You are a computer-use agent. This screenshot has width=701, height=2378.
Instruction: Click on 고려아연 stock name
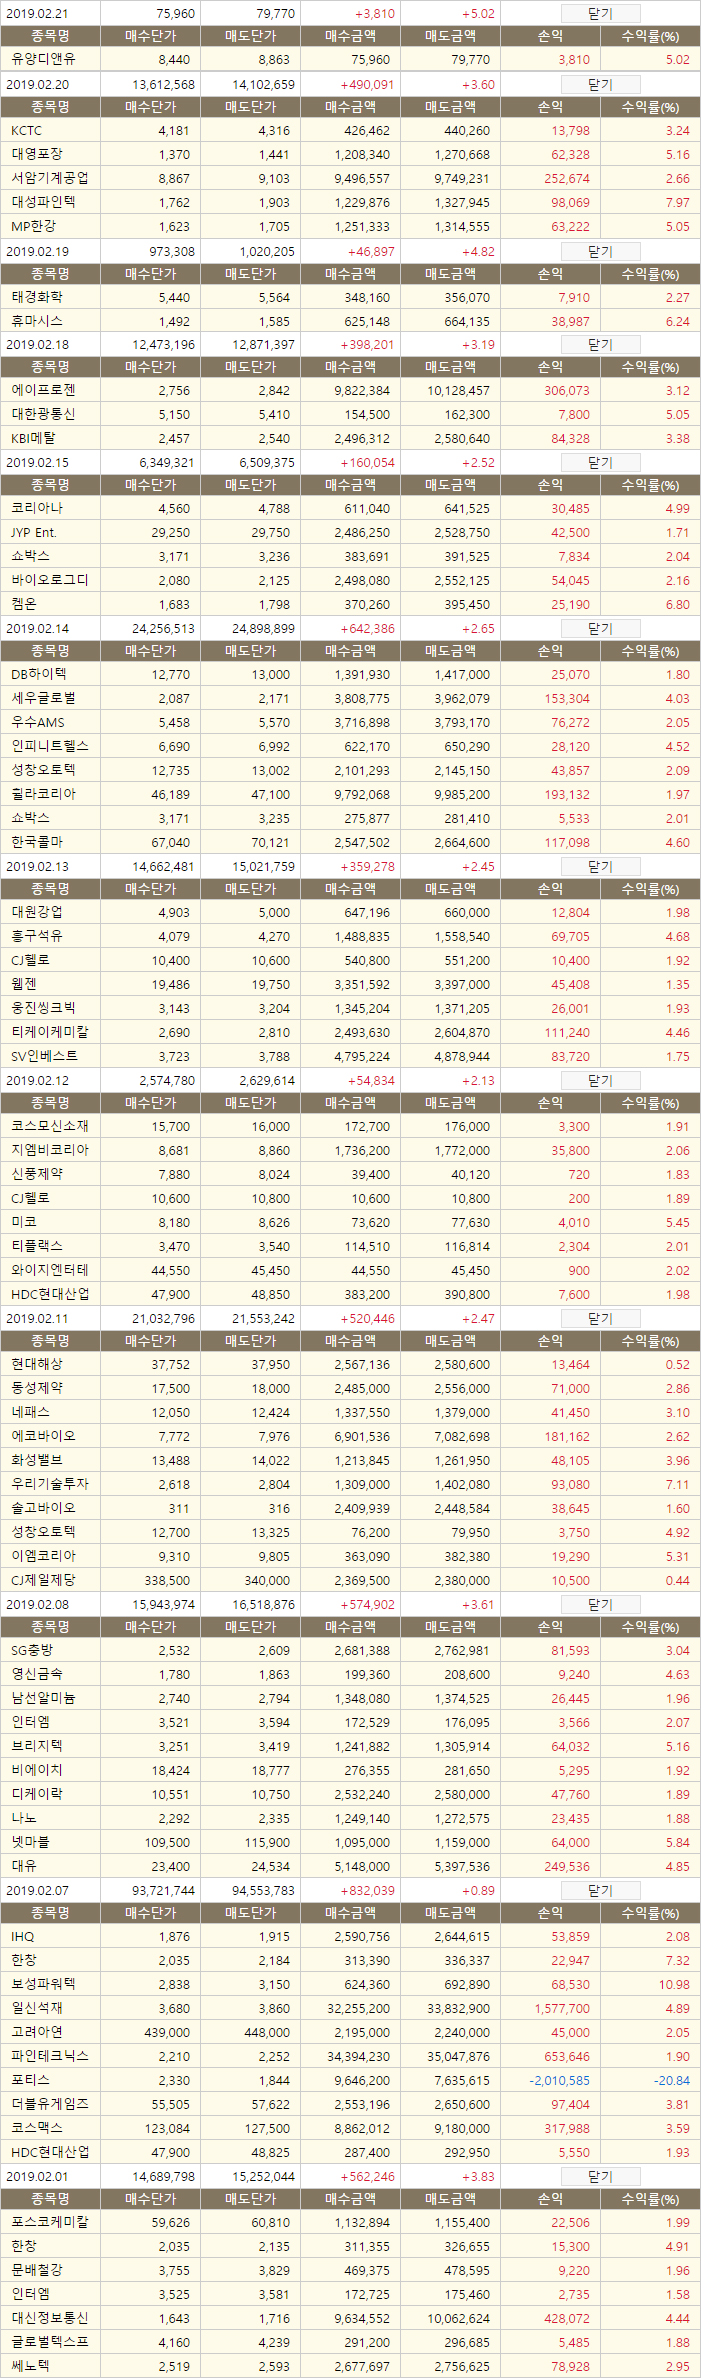pos(37,2033)
